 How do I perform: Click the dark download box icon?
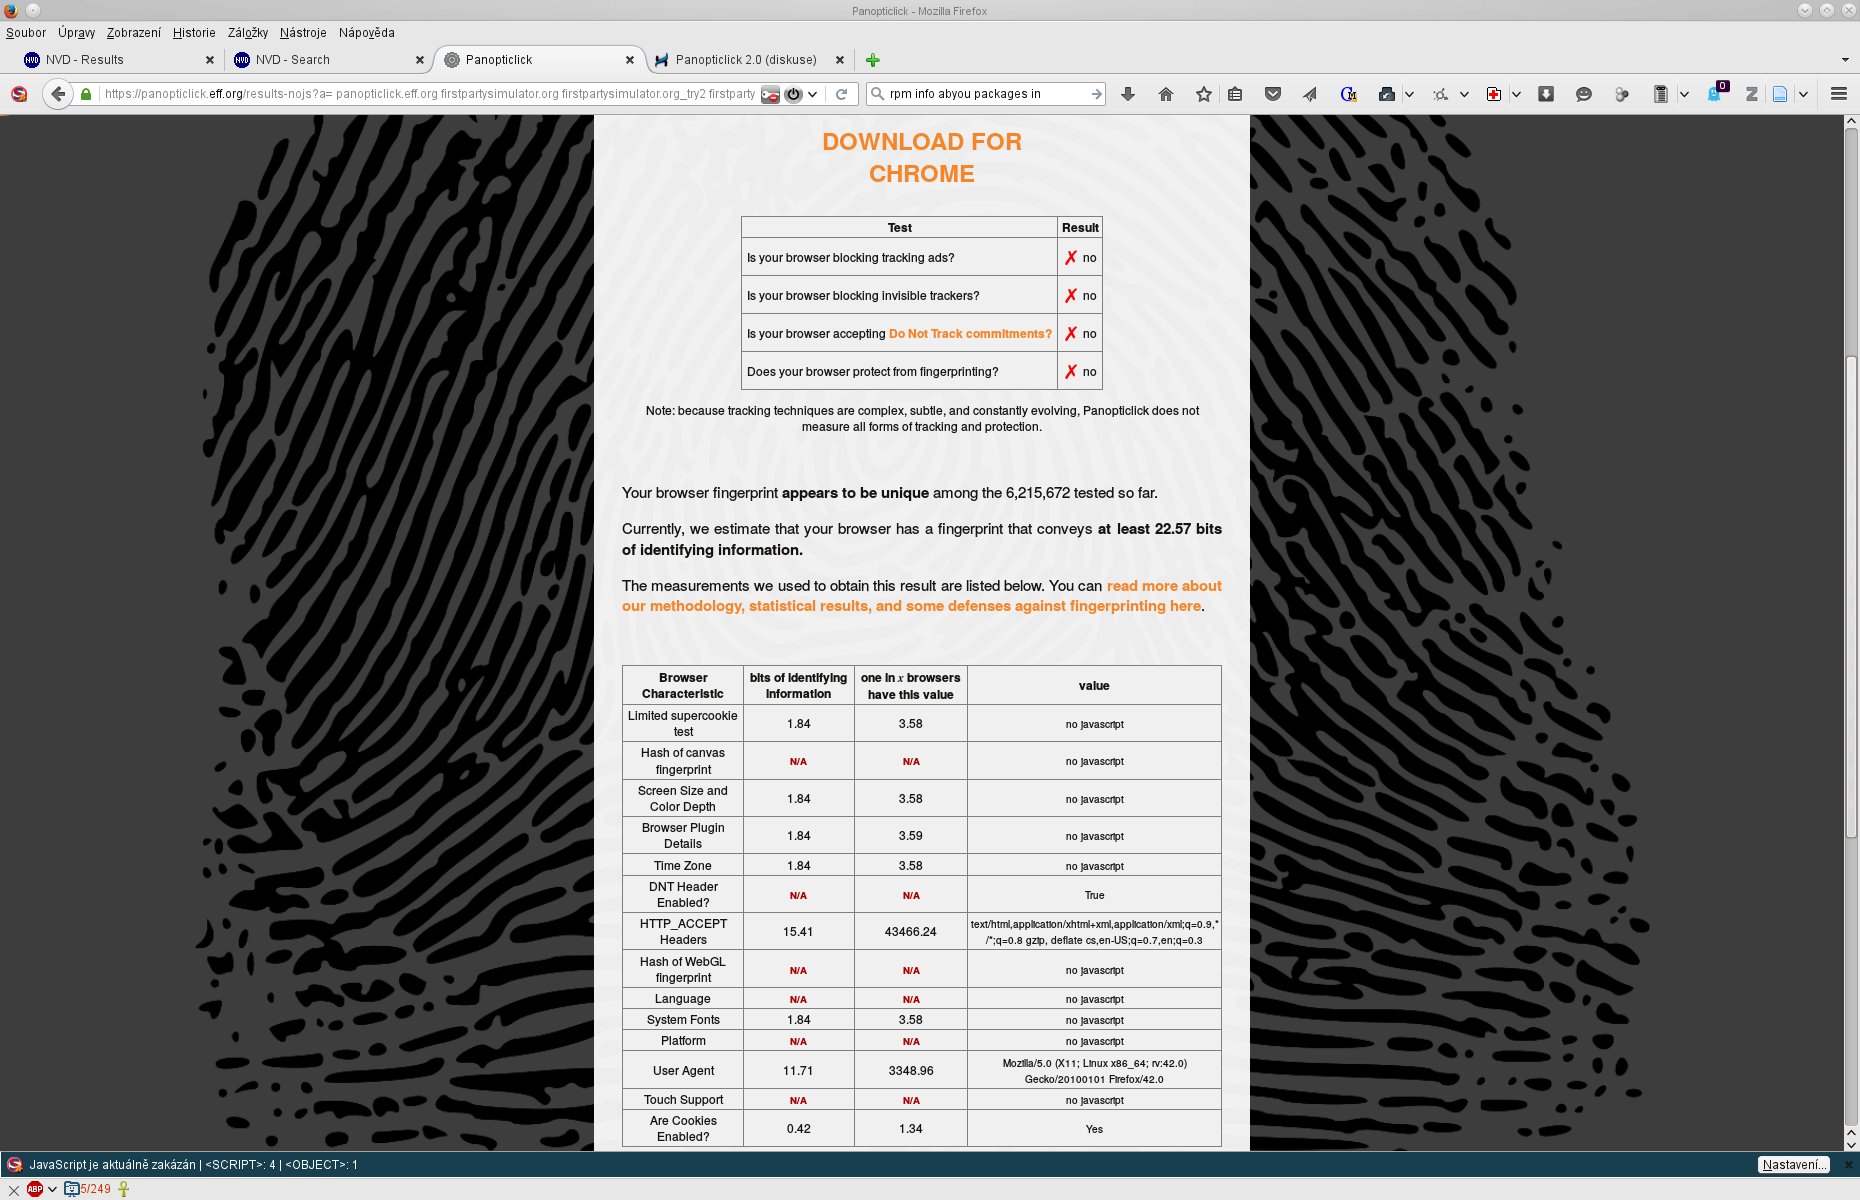click(1546, 94)
